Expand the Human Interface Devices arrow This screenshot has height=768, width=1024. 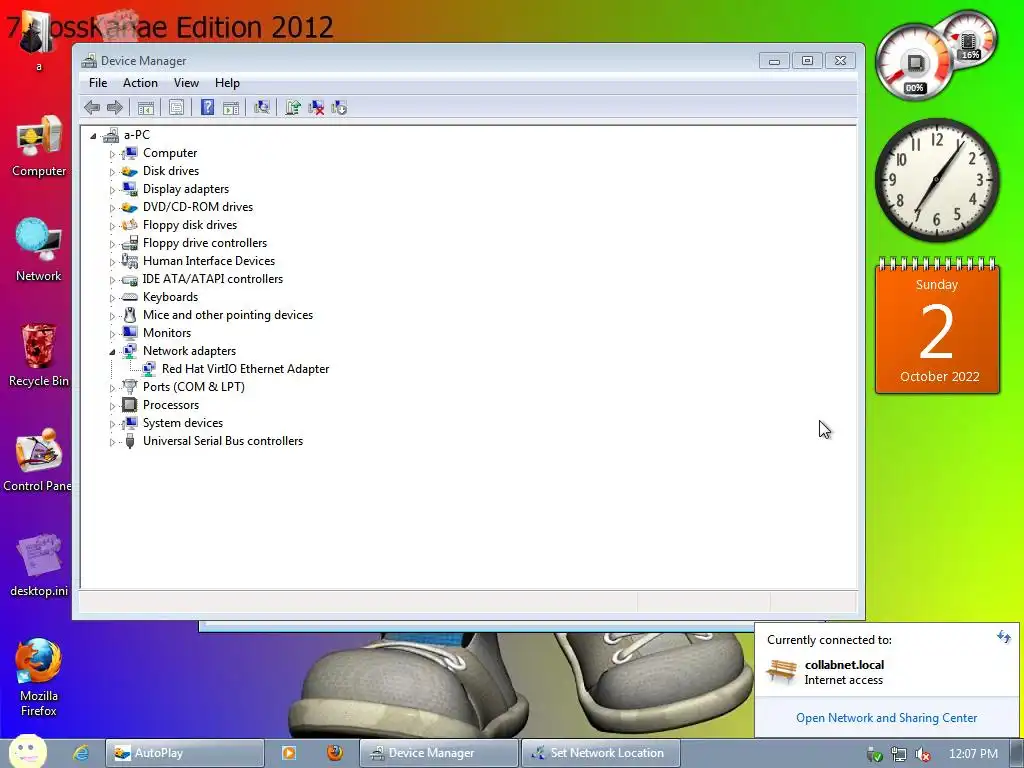click(x=112, y=262)
